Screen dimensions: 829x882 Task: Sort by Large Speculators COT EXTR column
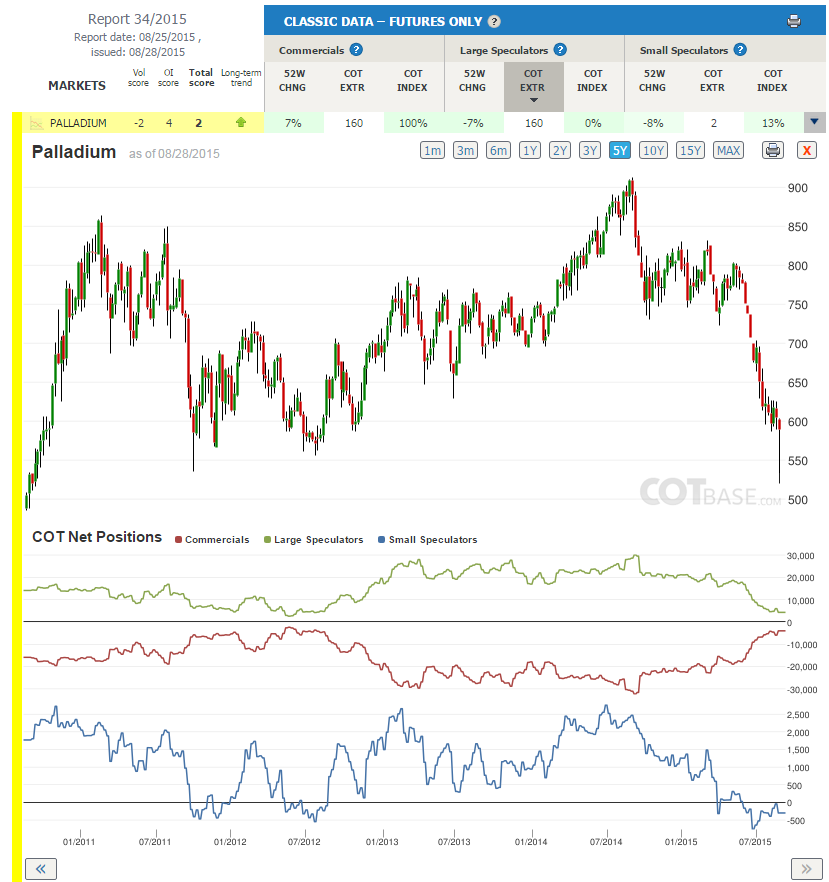coord(533,86)
